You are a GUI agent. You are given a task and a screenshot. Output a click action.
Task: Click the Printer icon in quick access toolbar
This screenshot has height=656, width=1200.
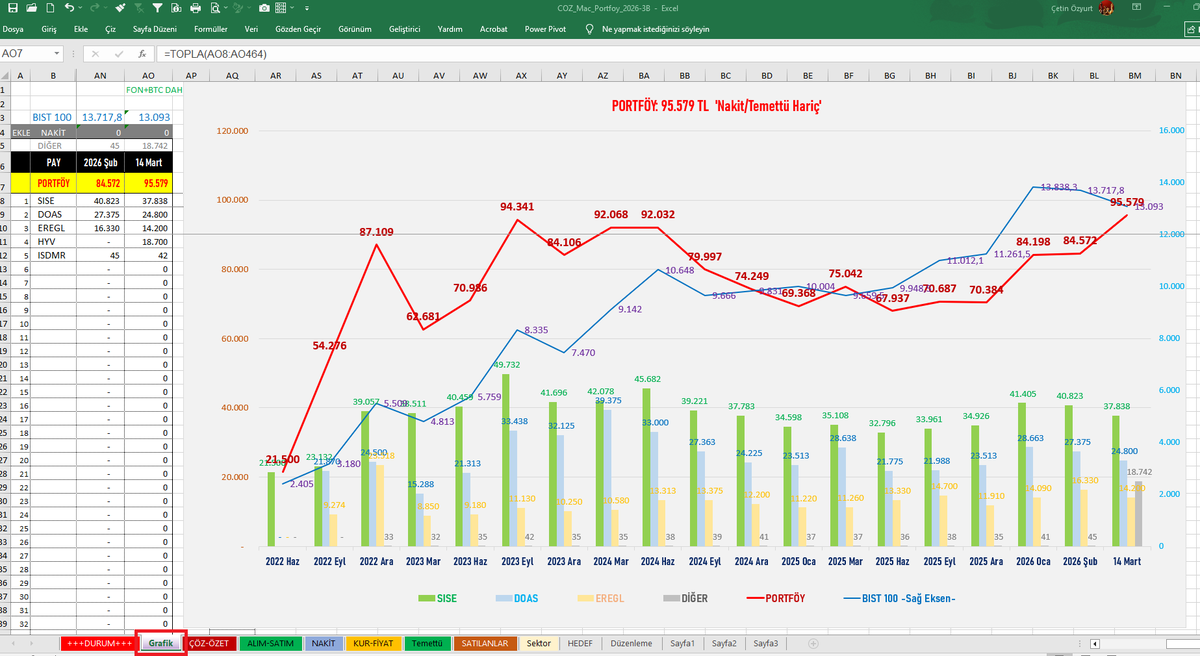coord(195,8)
